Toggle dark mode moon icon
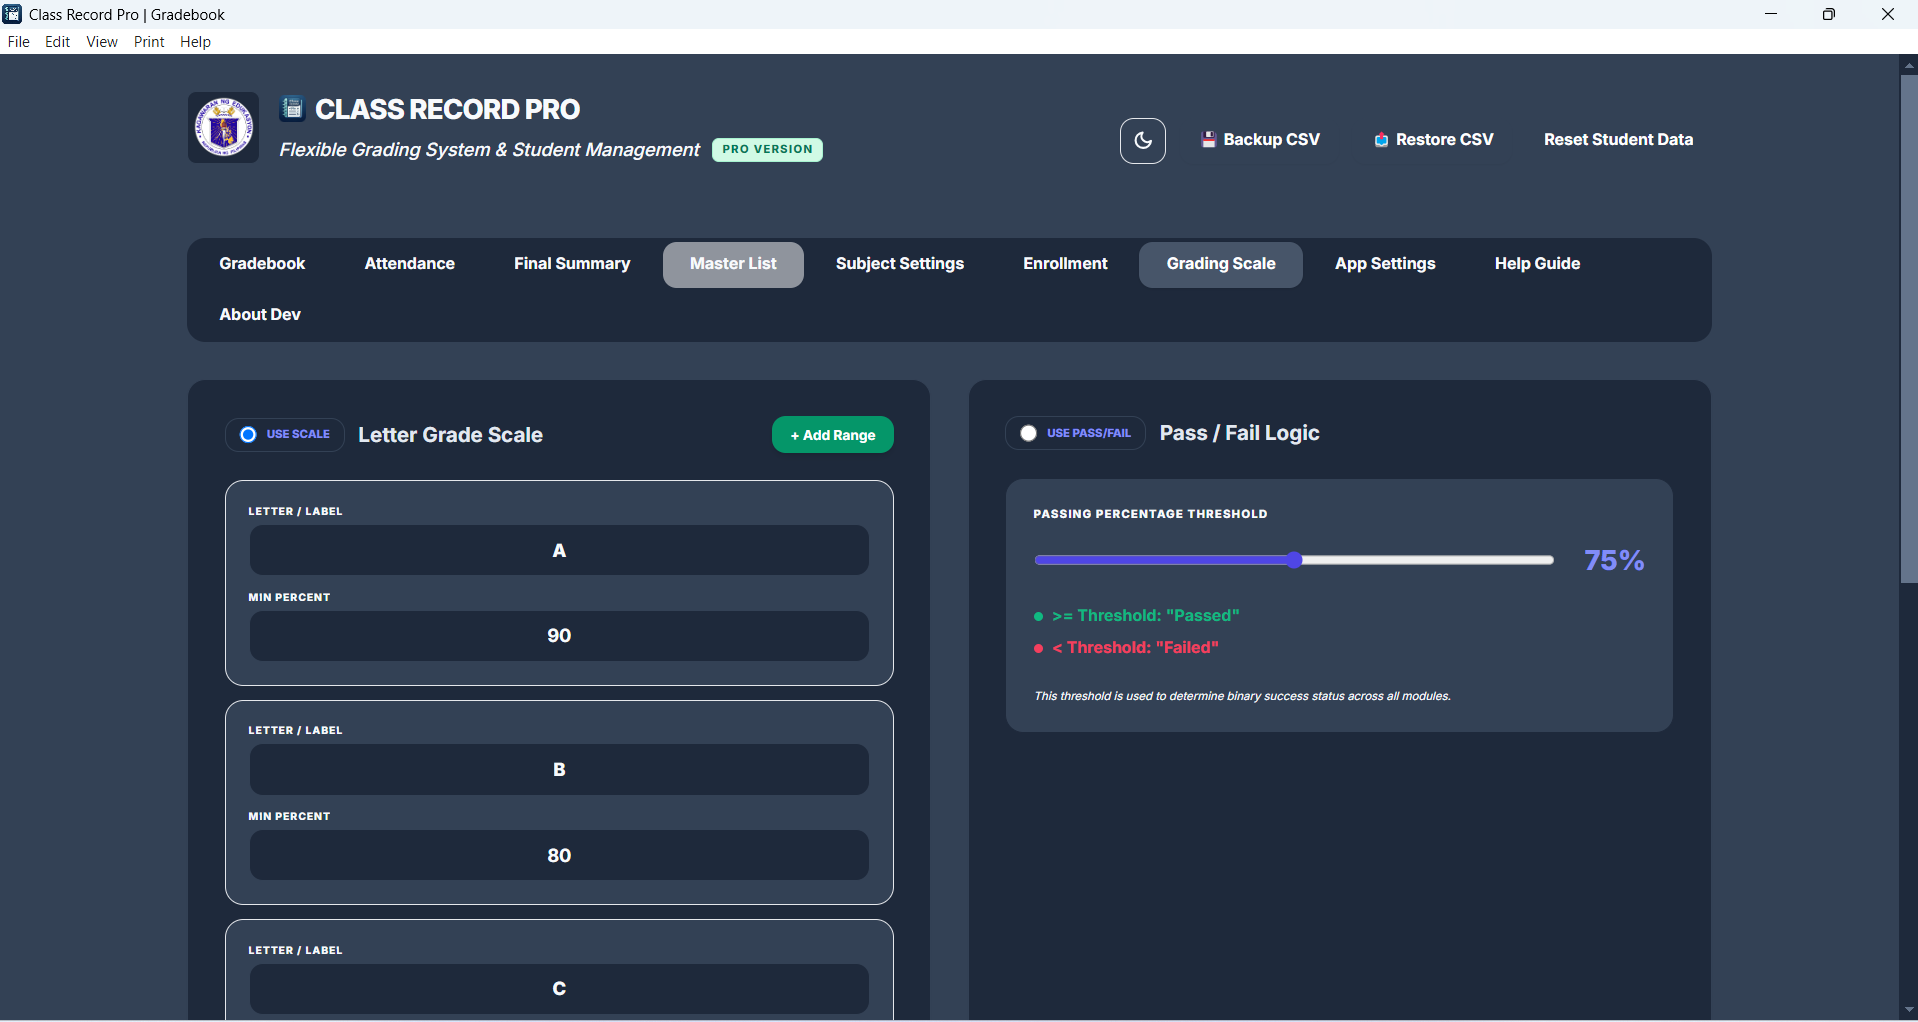 (x=1142, y=141)
